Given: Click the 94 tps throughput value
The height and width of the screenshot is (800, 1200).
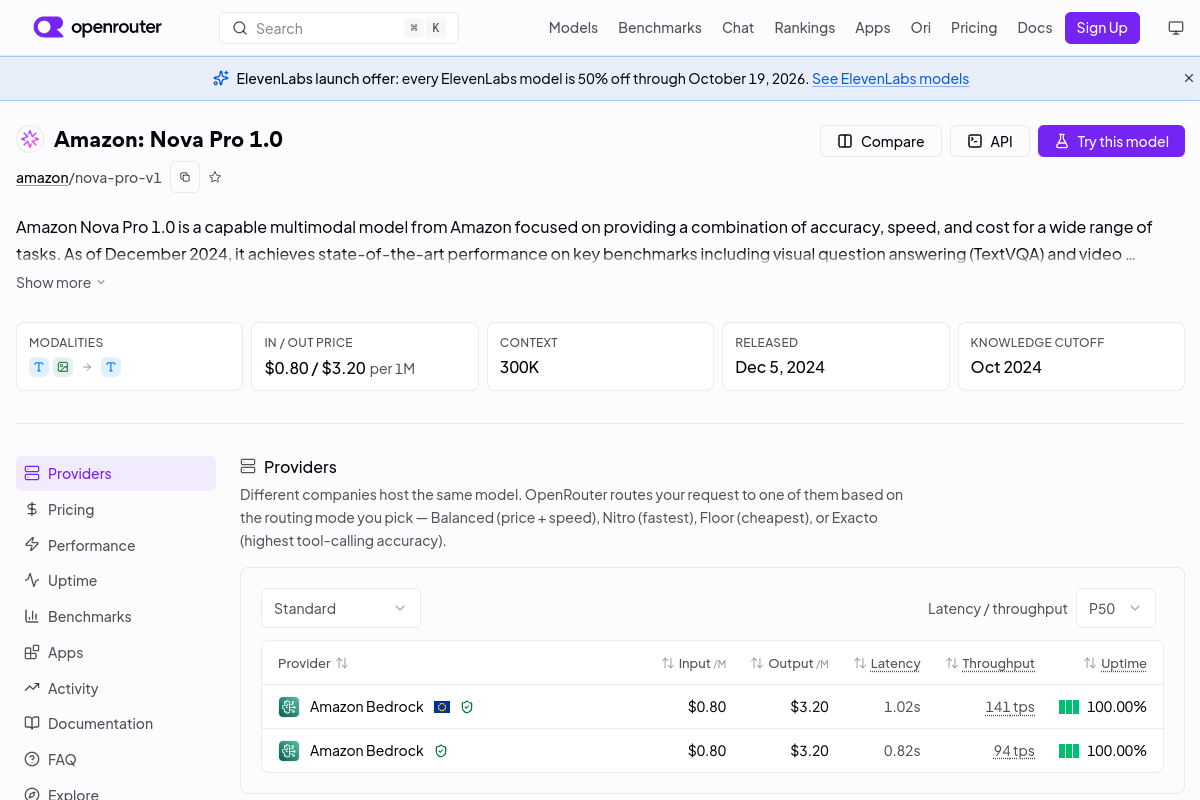Looking at the screenshot, I should [1014, 751].
